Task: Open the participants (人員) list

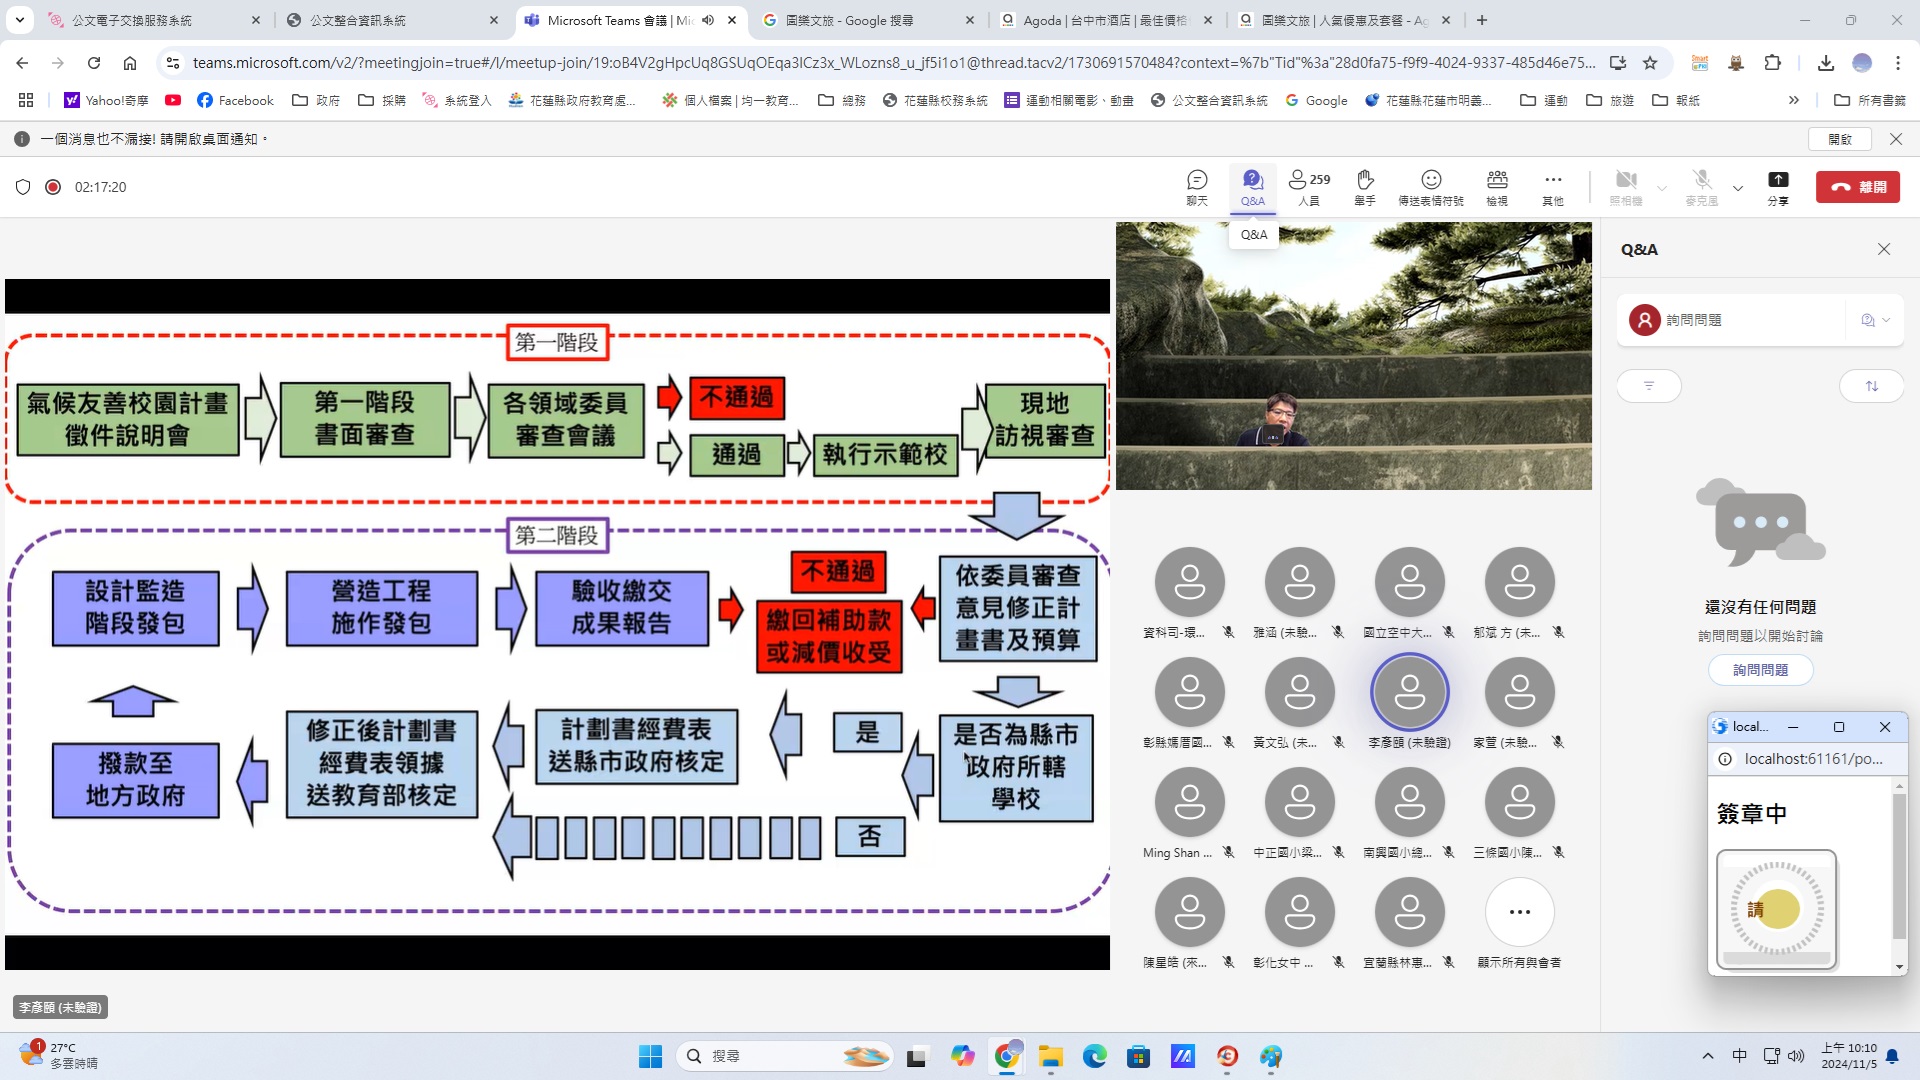Action: 1308,186
